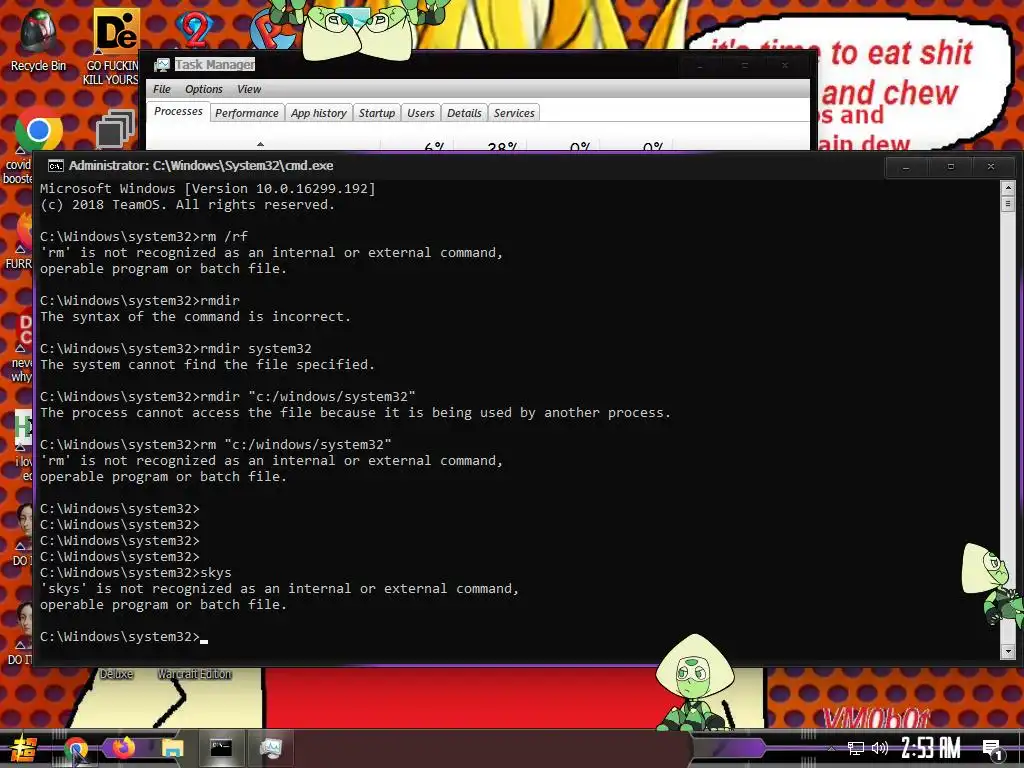Close the cmd.exe window

991,167
